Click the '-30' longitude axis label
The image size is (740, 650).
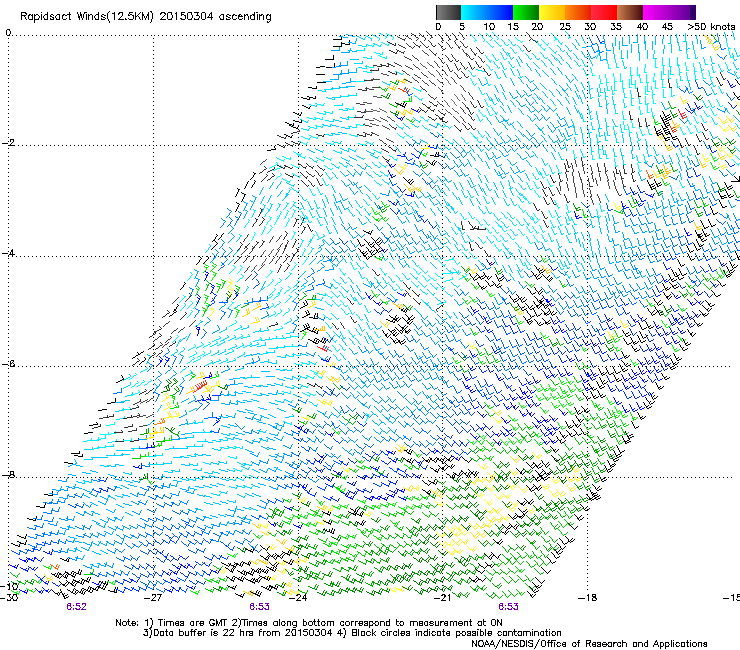9,598
